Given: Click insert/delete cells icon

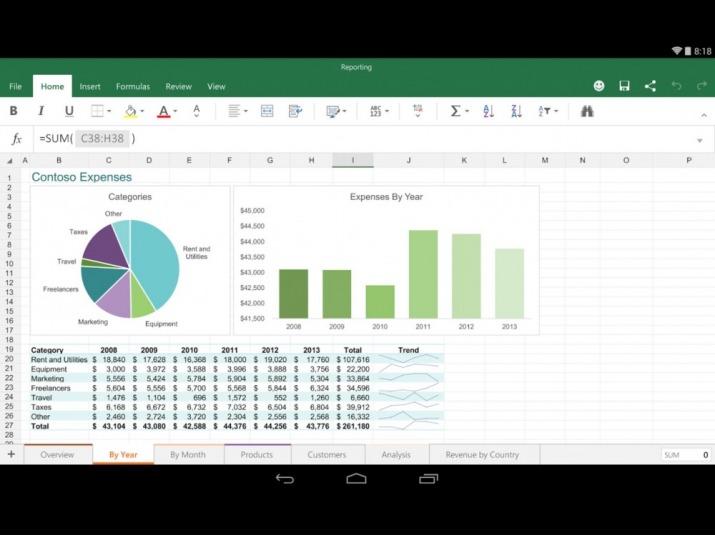Looking at the screenshot, I should click(418, 111).
